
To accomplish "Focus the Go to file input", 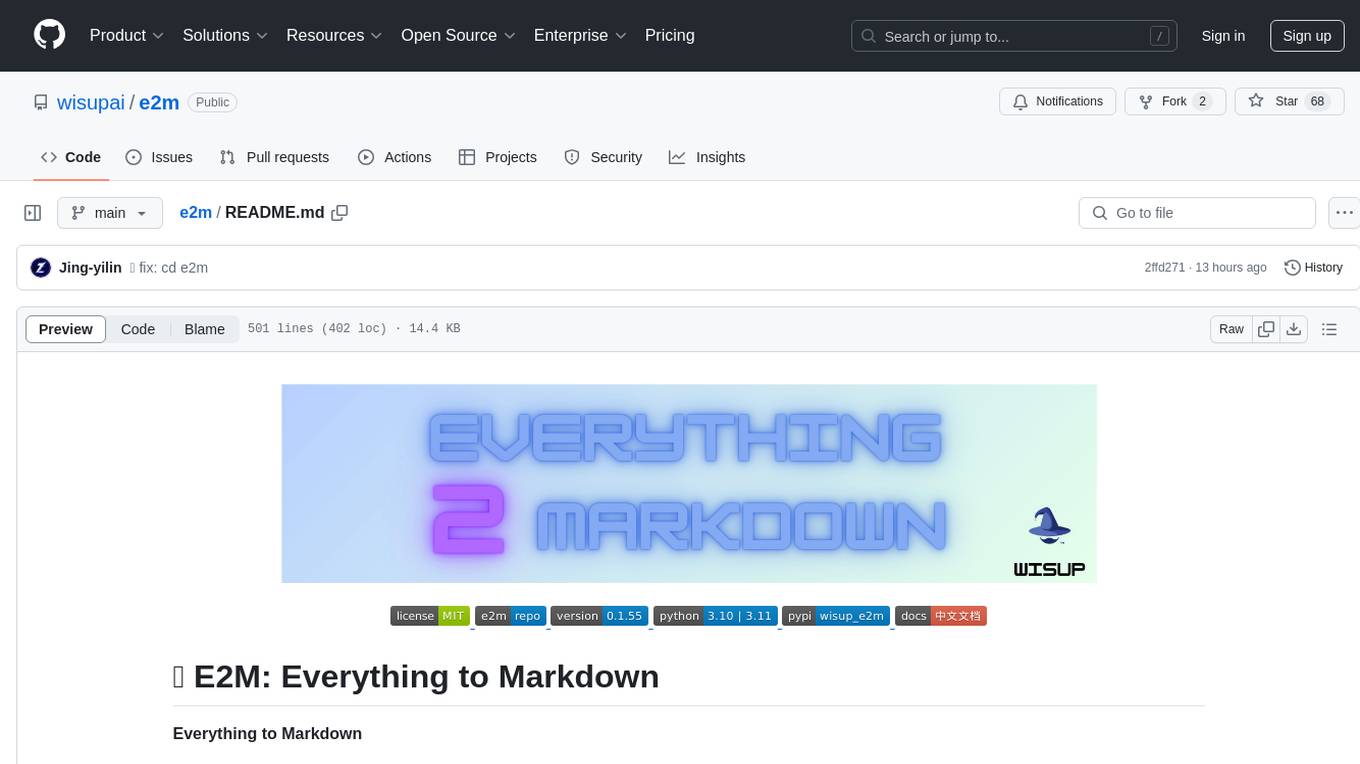I will 1197,213.
